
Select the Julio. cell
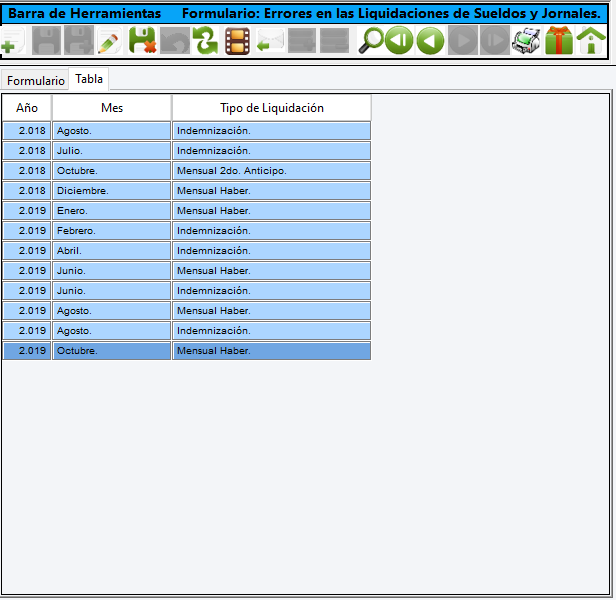(112, 151)
